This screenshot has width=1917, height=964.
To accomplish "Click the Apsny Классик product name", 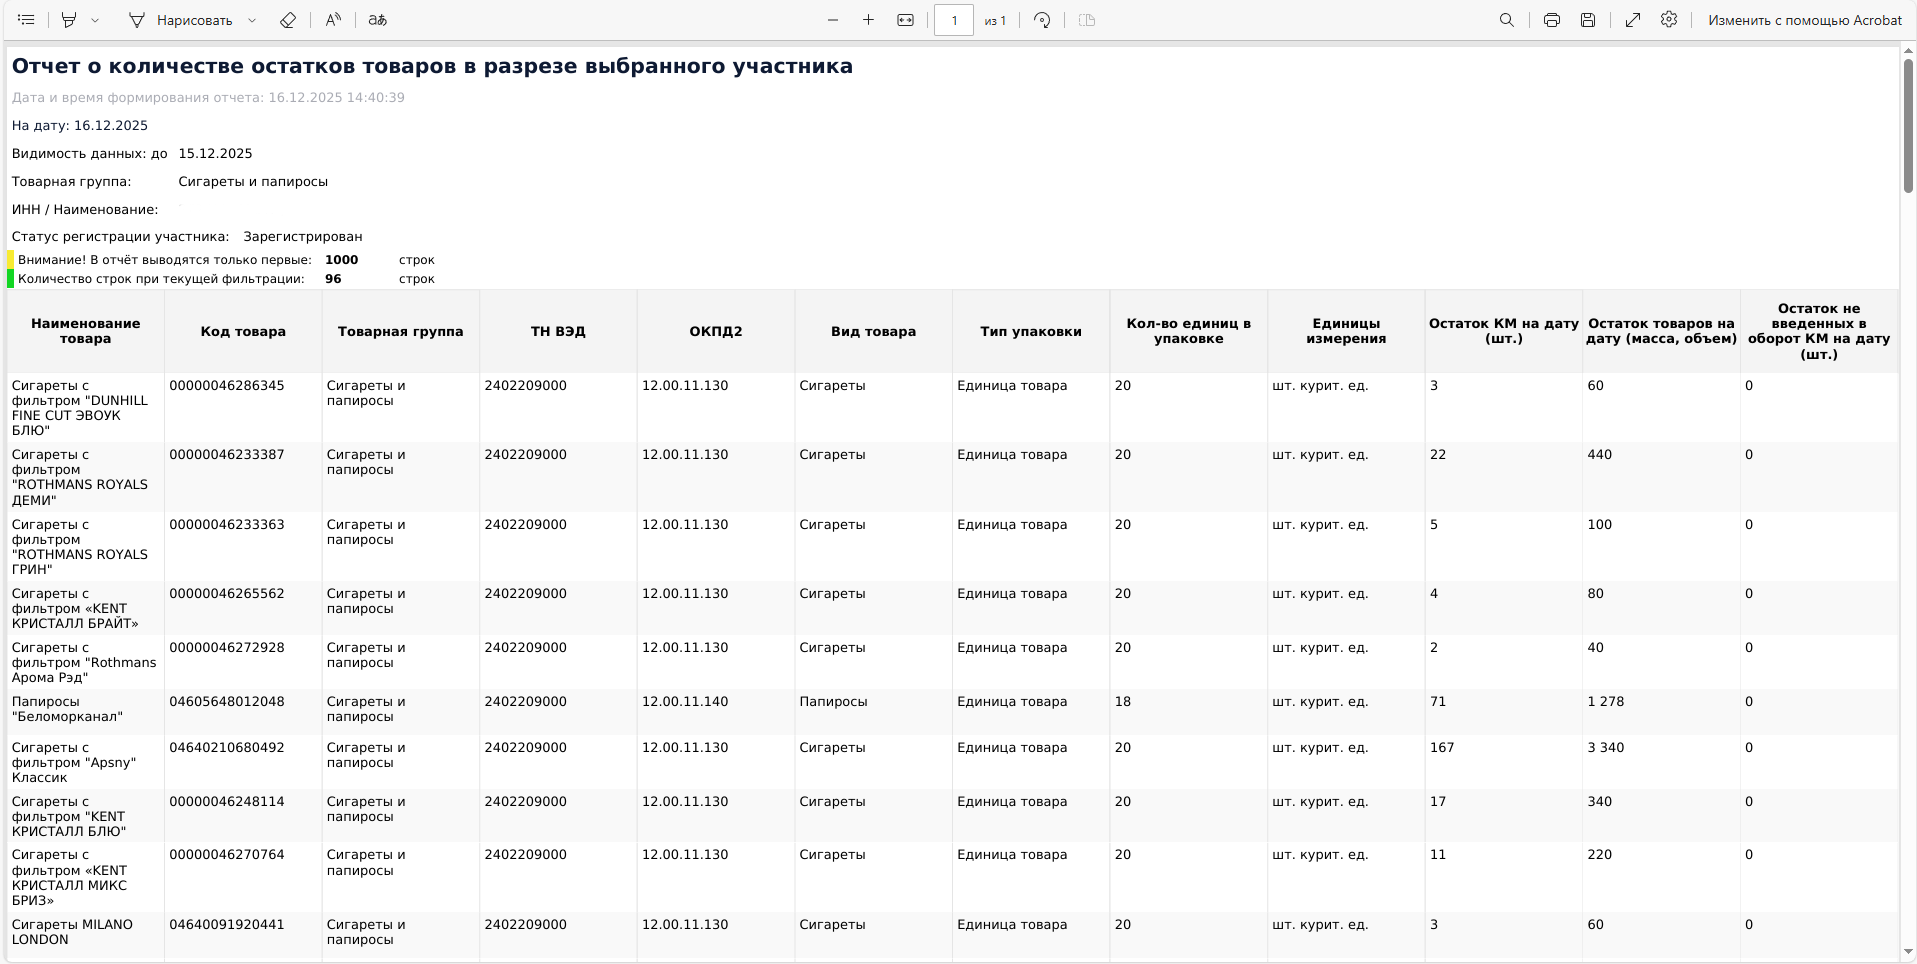I will [73, 762].
